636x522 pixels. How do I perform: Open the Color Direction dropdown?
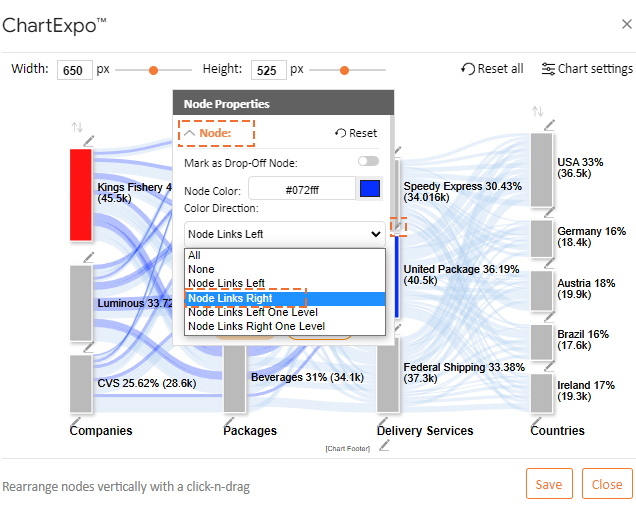pyautogui.click(x=285, y=234)
